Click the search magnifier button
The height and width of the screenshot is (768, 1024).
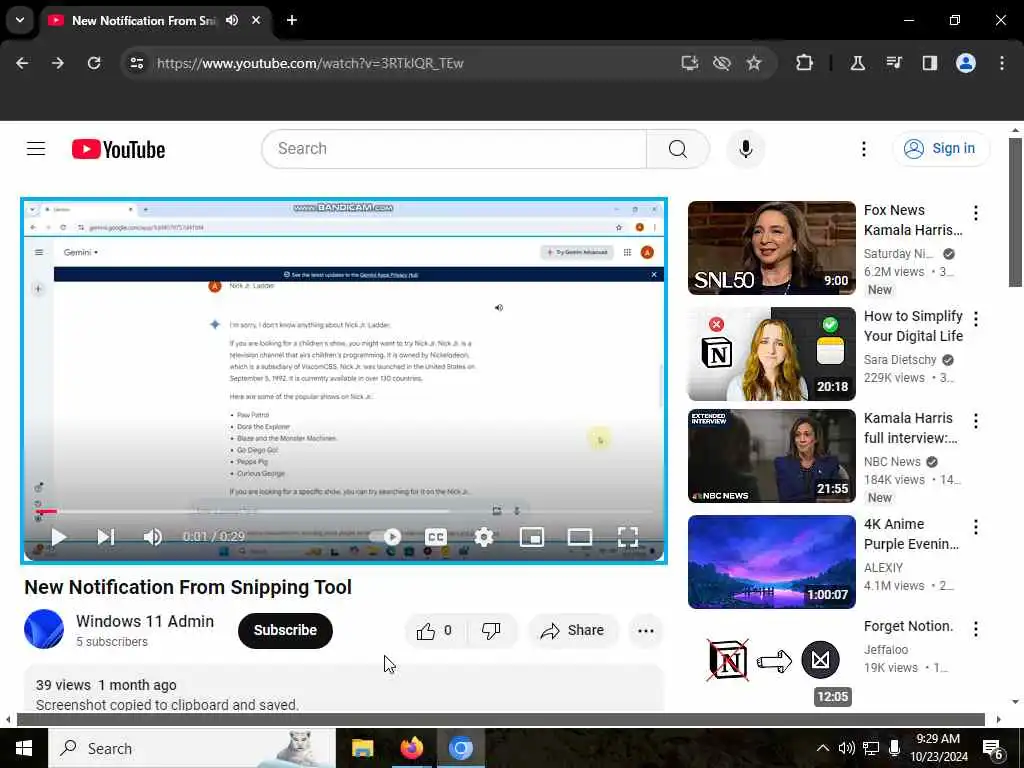point(678,149)
